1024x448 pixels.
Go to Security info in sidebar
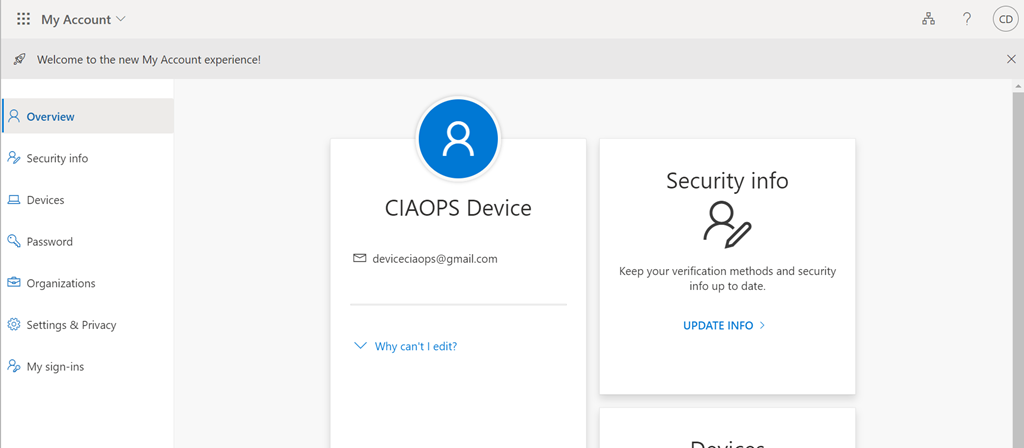[x=57, y=158]
